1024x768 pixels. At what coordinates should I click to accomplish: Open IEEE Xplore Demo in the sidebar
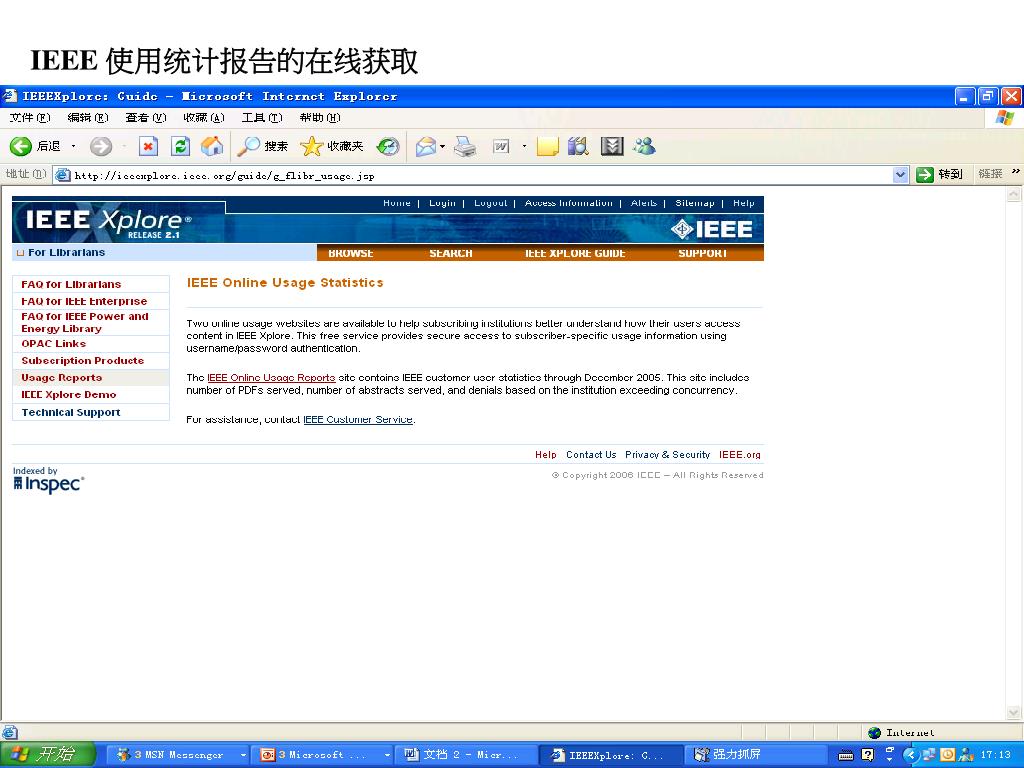69,394
